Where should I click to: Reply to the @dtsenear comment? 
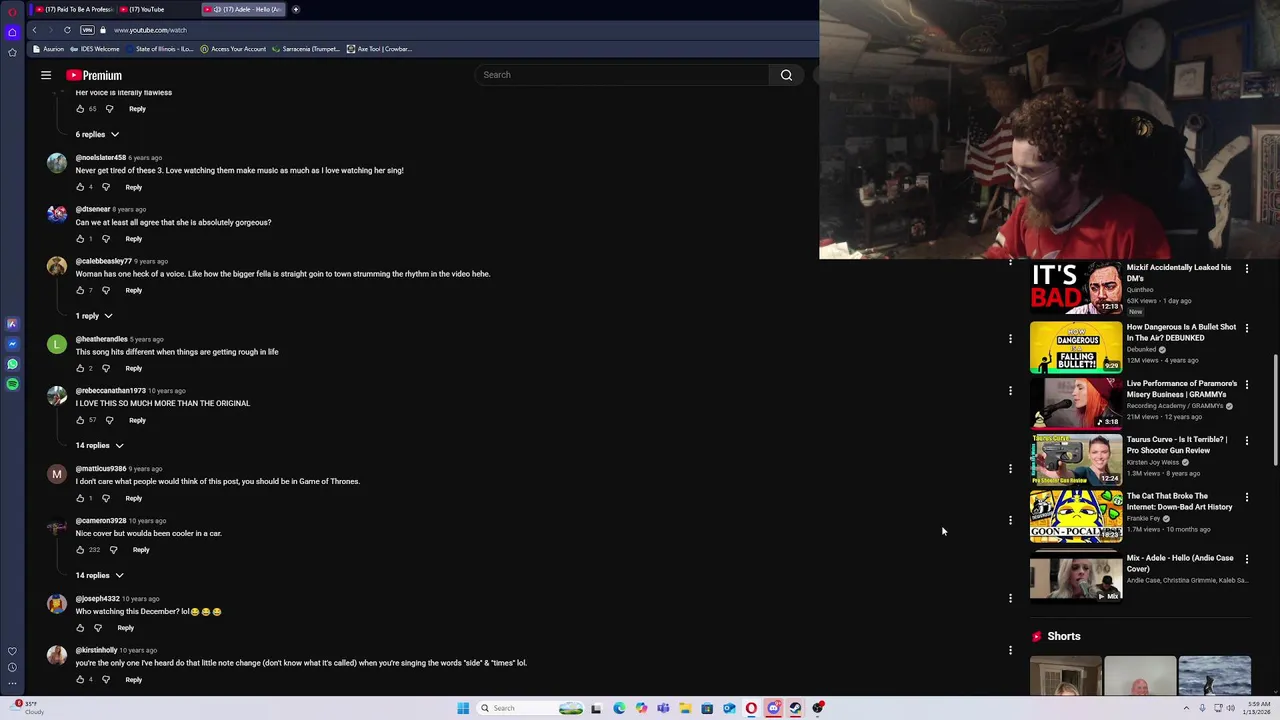point(134,239)
